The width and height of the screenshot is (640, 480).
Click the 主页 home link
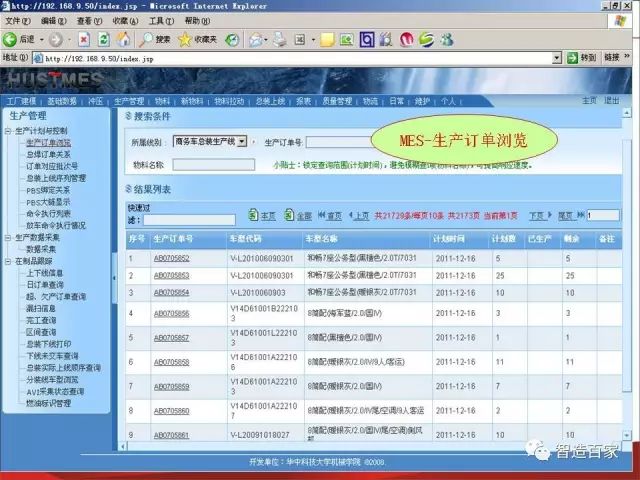589,100
